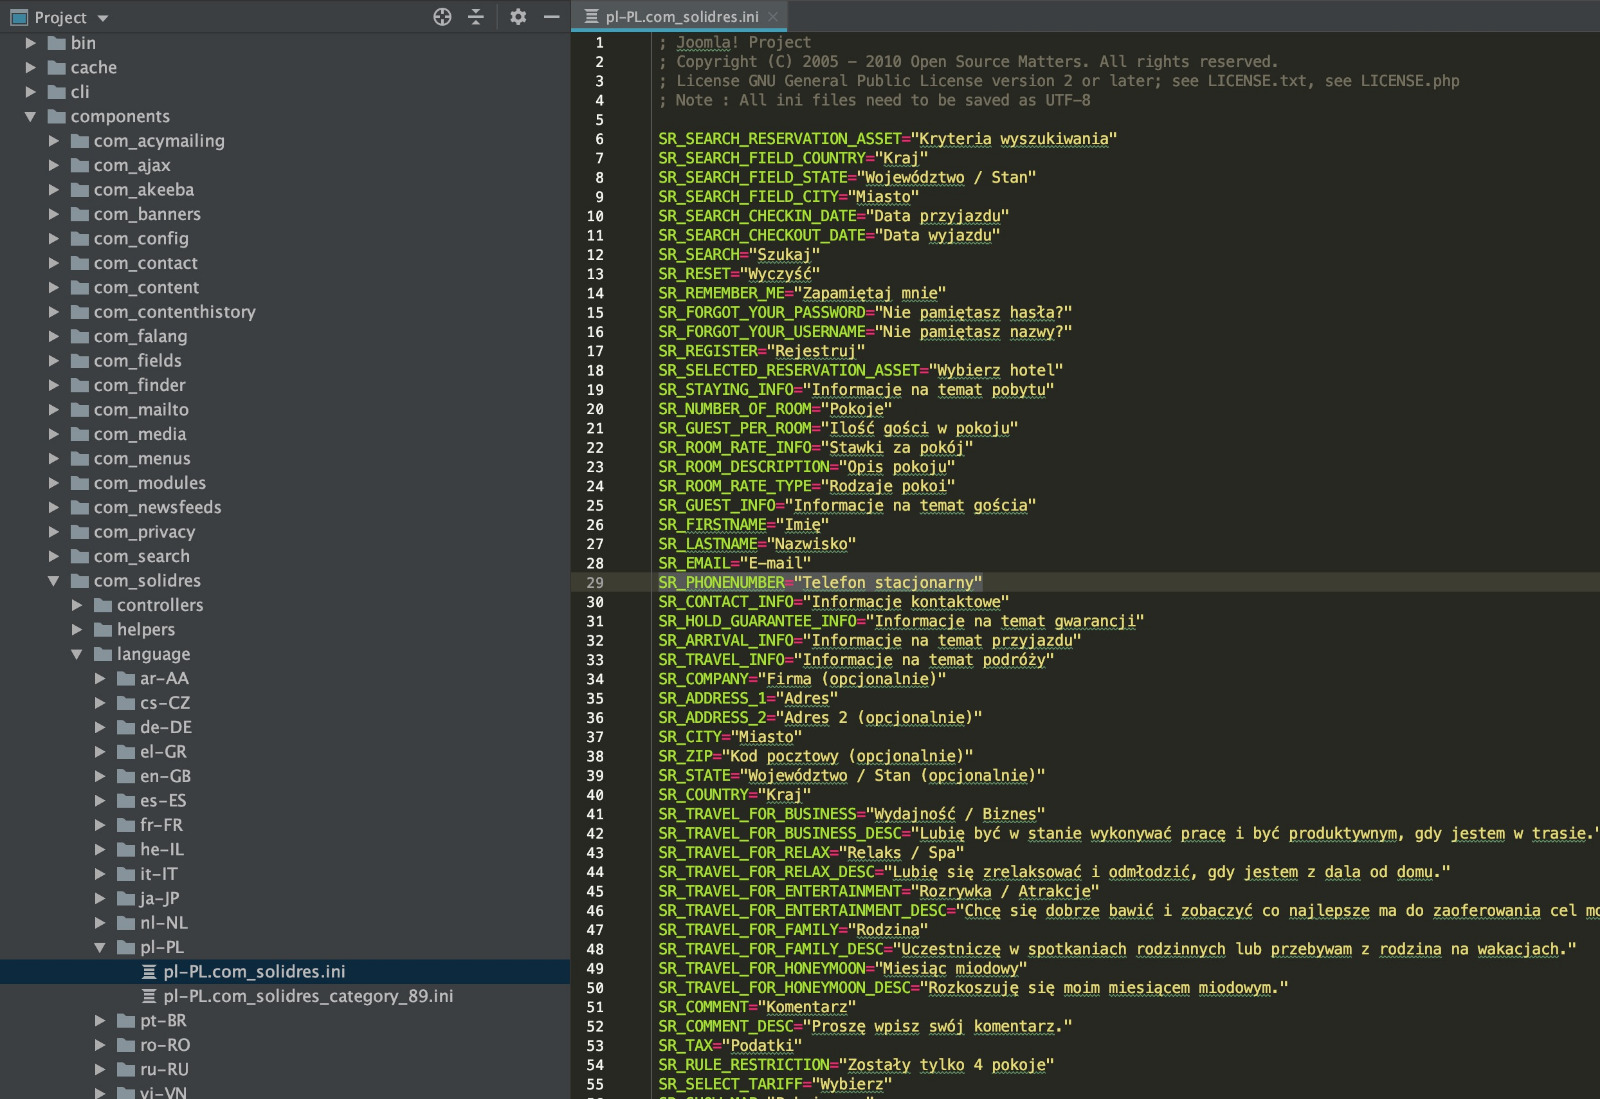
Task: Open the Project view dropdown arrow
Action: coord(103,18)
